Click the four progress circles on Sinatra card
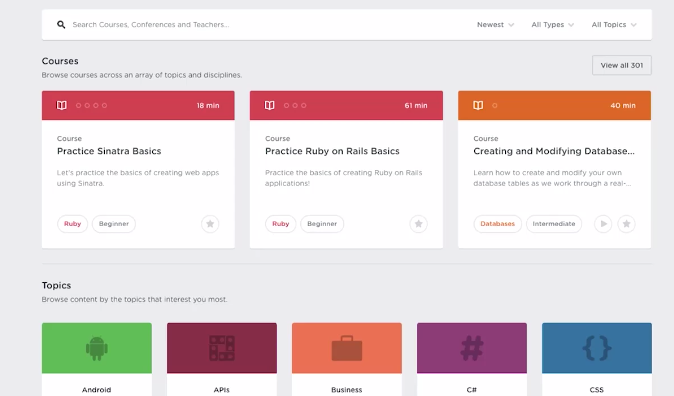The image size is (674, 396). click(x=91, y=105)
